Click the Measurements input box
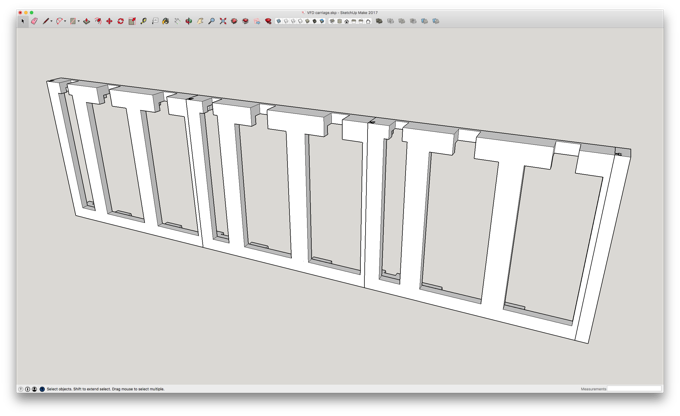The width and height of the screenshot is (680, 416). pos(634,389)
